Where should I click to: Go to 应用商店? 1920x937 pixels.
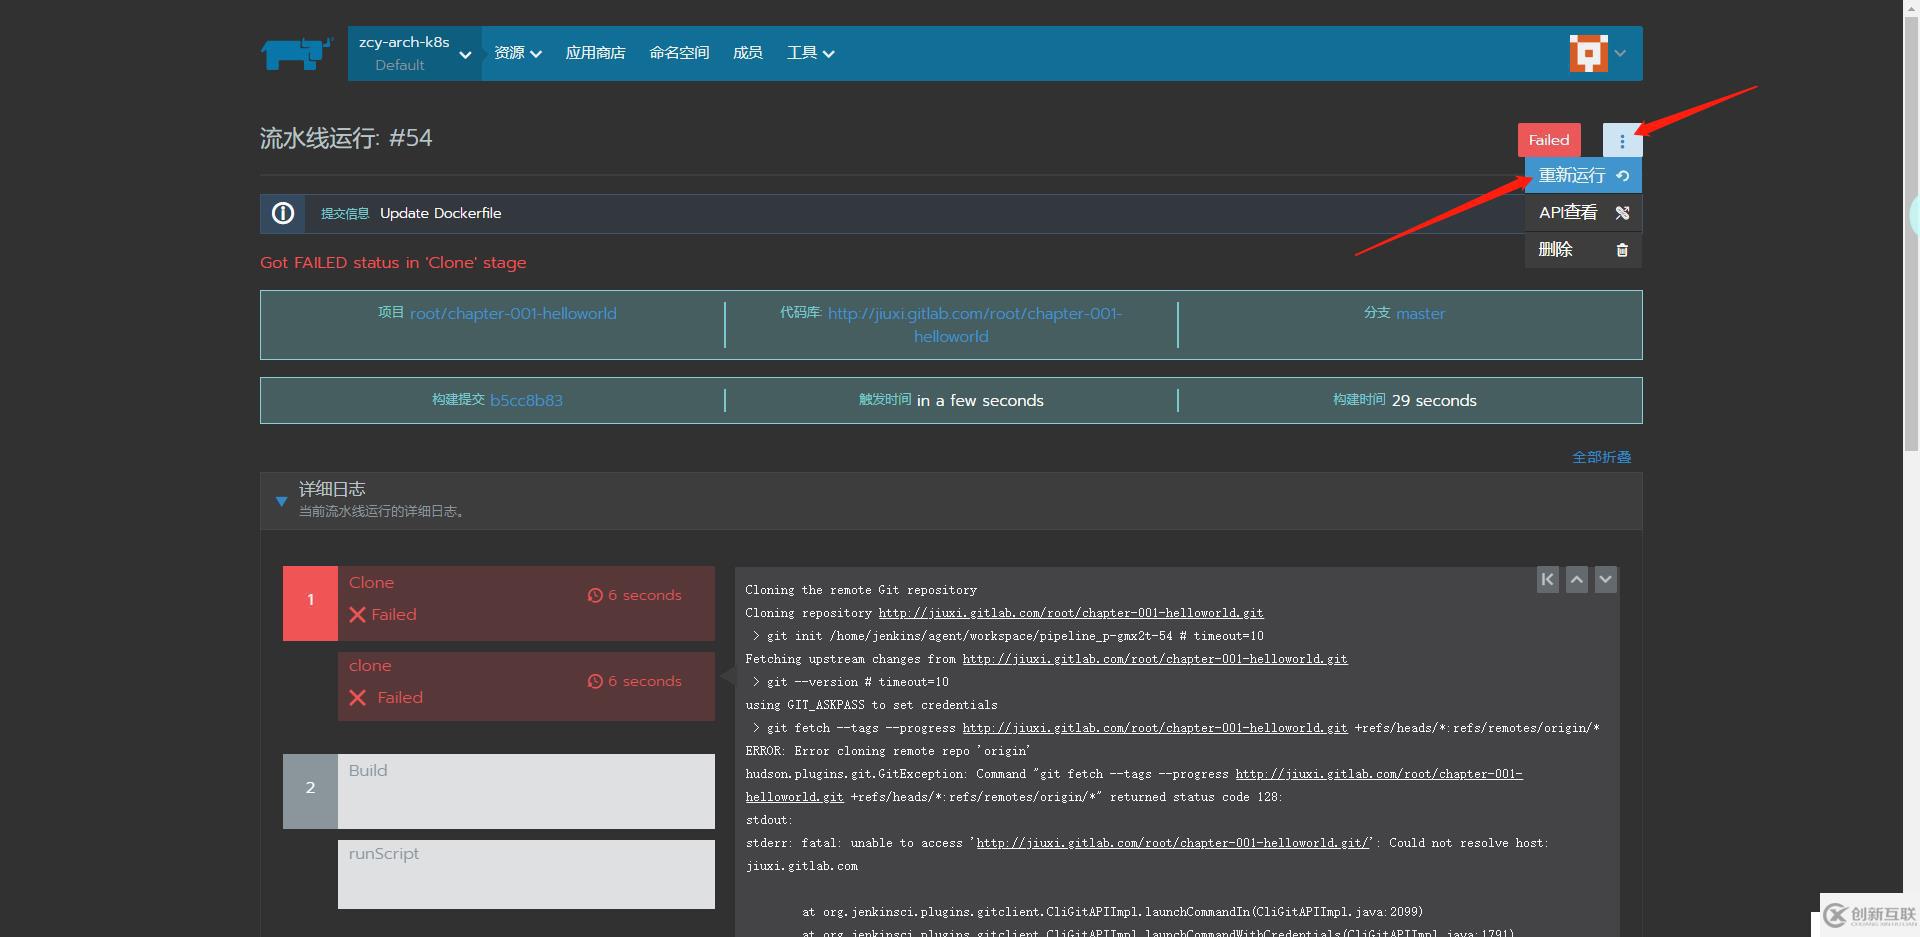point(595,53)
